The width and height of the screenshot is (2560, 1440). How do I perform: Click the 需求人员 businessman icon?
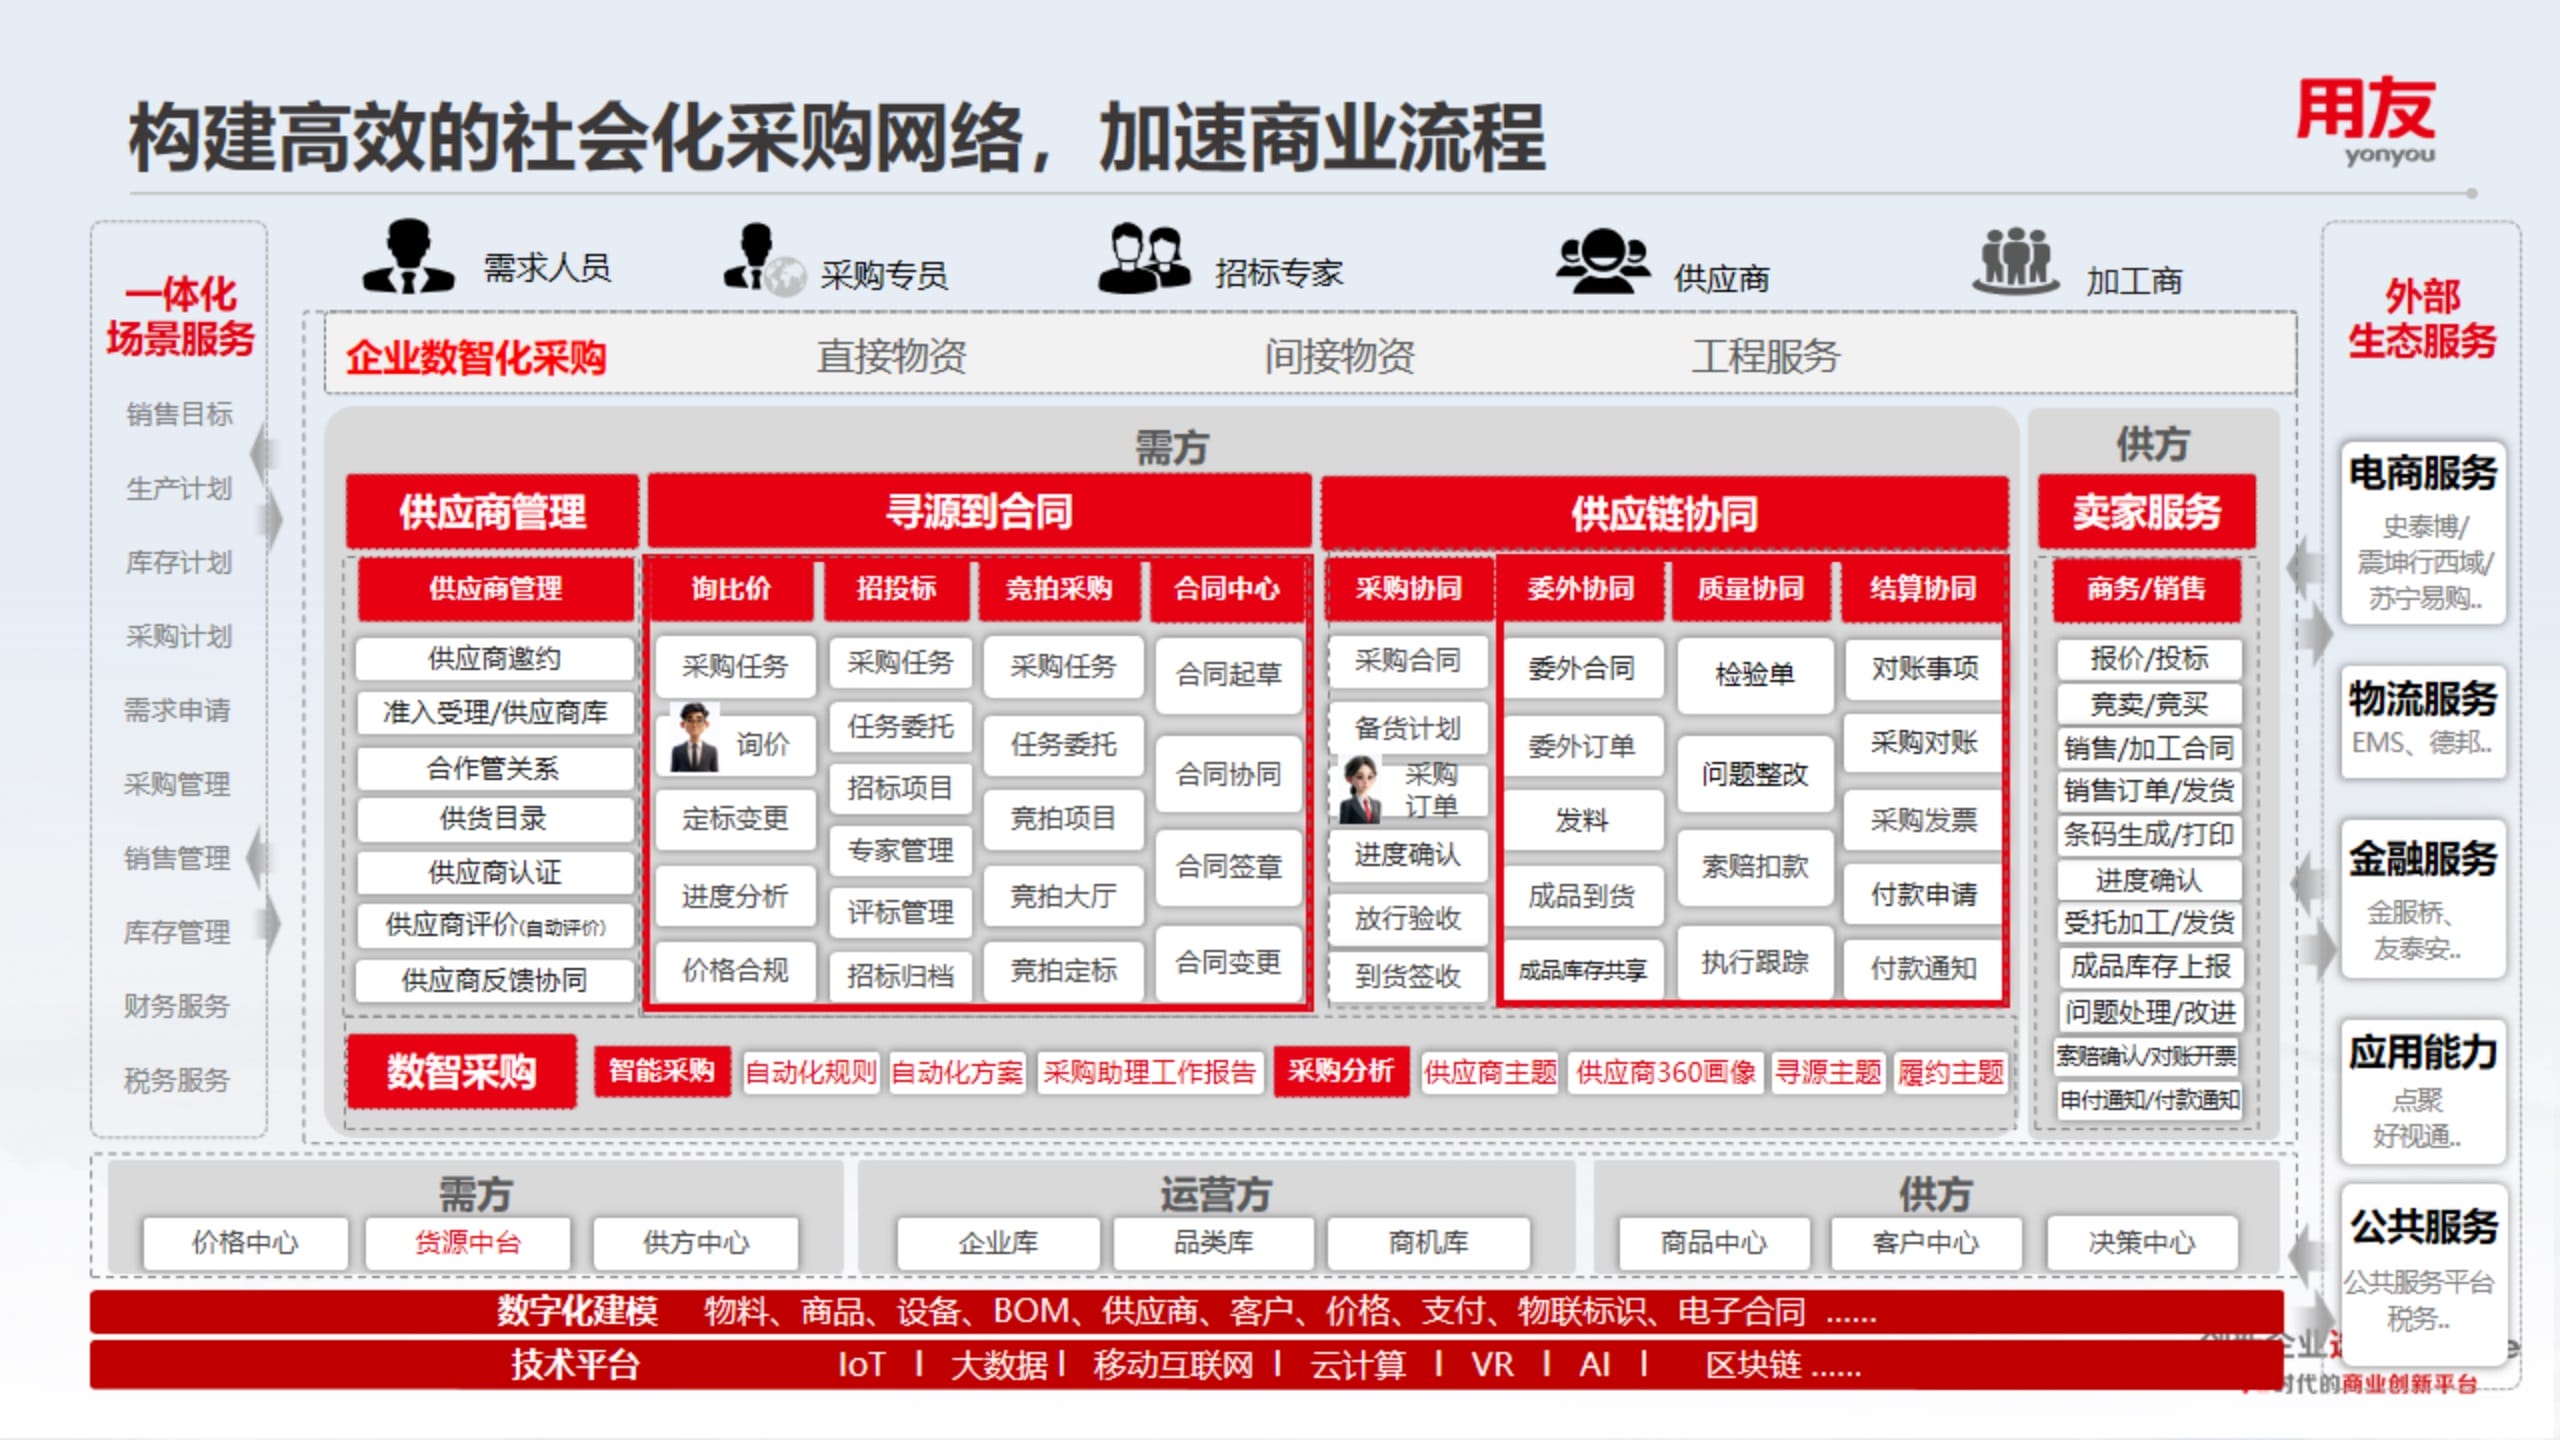407,258
